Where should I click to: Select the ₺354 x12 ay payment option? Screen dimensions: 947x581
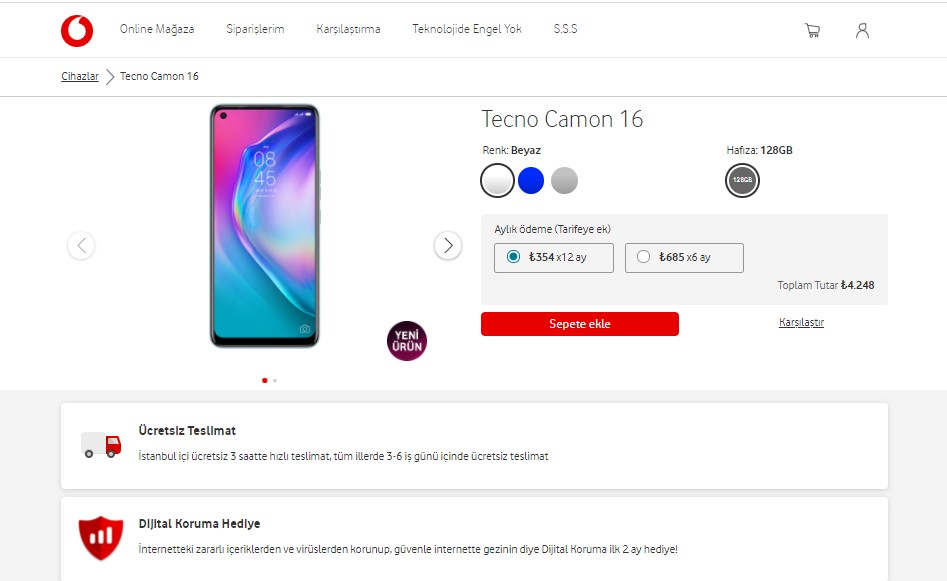coord(554,258)
